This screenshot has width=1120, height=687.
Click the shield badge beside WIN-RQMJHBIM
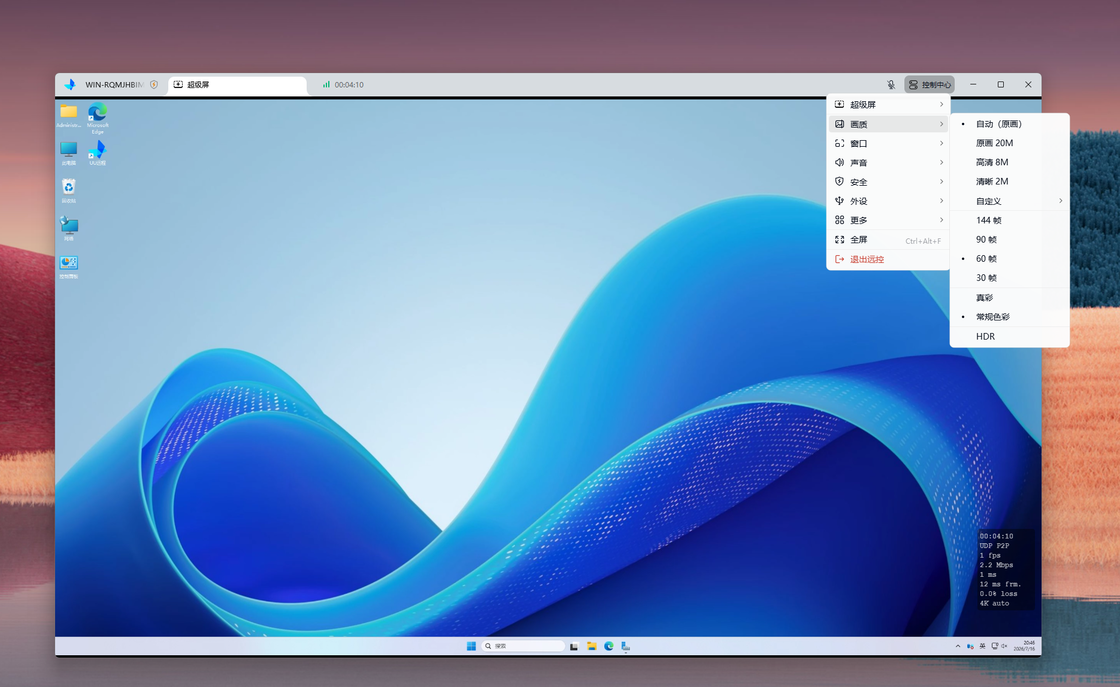pyautogui.click(x=154, y=84)
